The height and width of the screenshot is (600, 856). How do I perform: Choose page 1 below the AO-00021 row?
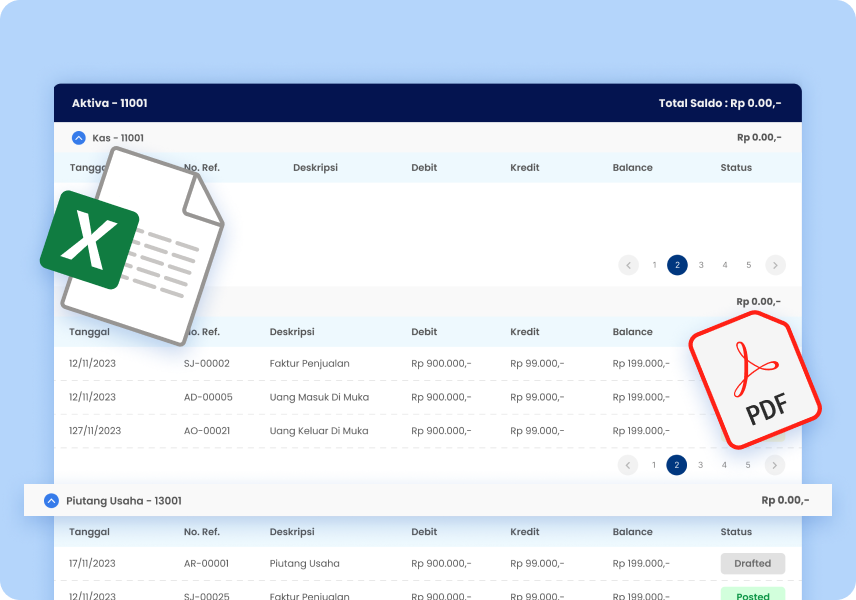coord(653,465)
